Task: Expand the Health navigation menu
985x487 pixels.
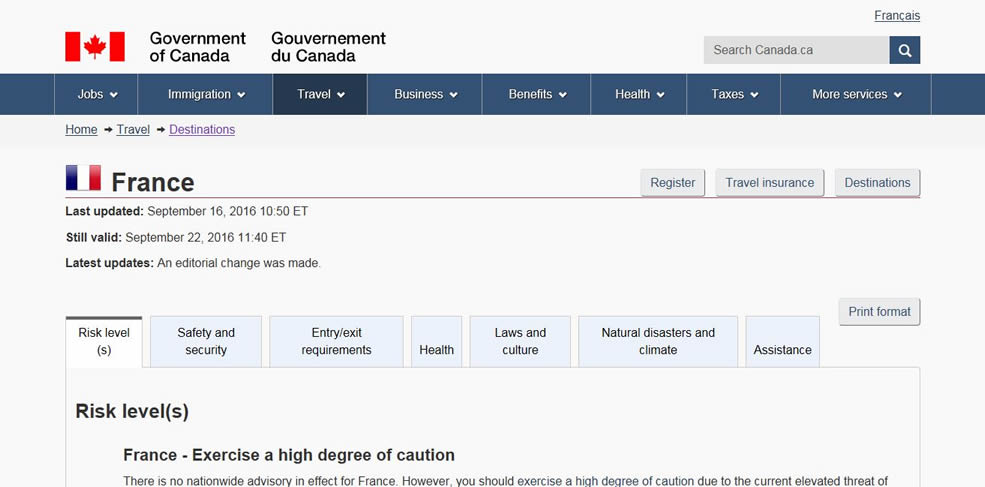Action: pyautogui.click(x=639, y=94)
